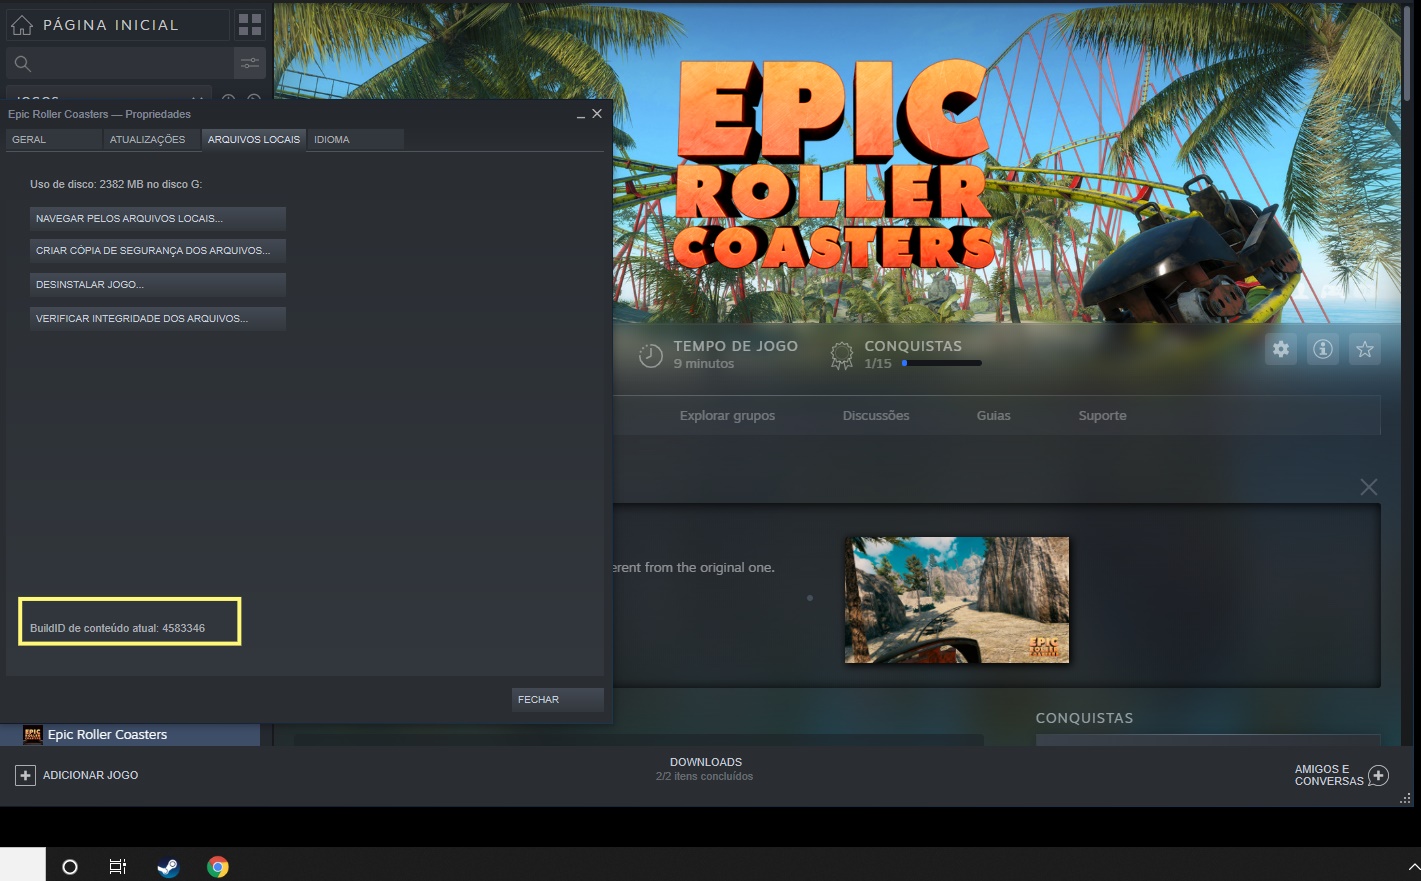This screenshot has width=1421, height=881.
Task: Switch to the Geral tab
Action: [54, 140]
